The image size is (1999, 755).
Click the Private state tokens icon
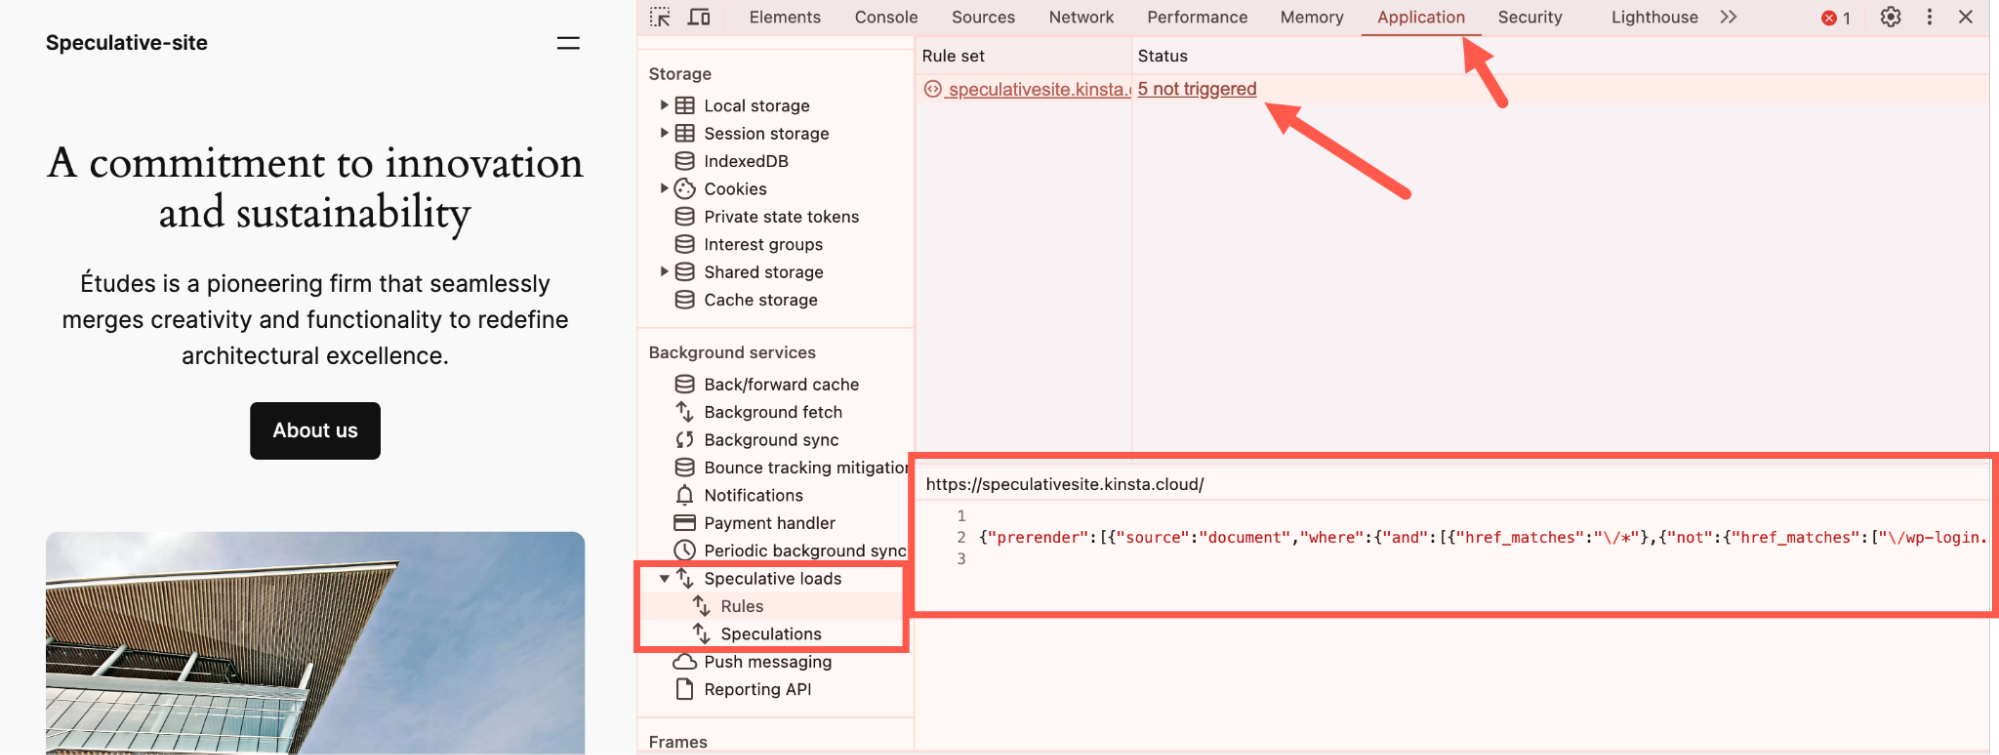point(685,216)
